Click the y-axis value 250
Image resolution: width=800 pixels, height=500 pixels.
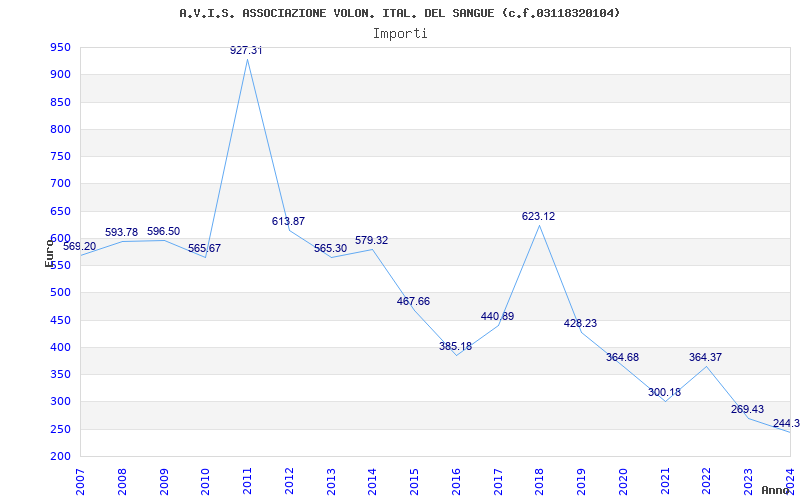[x=60, y=429]
